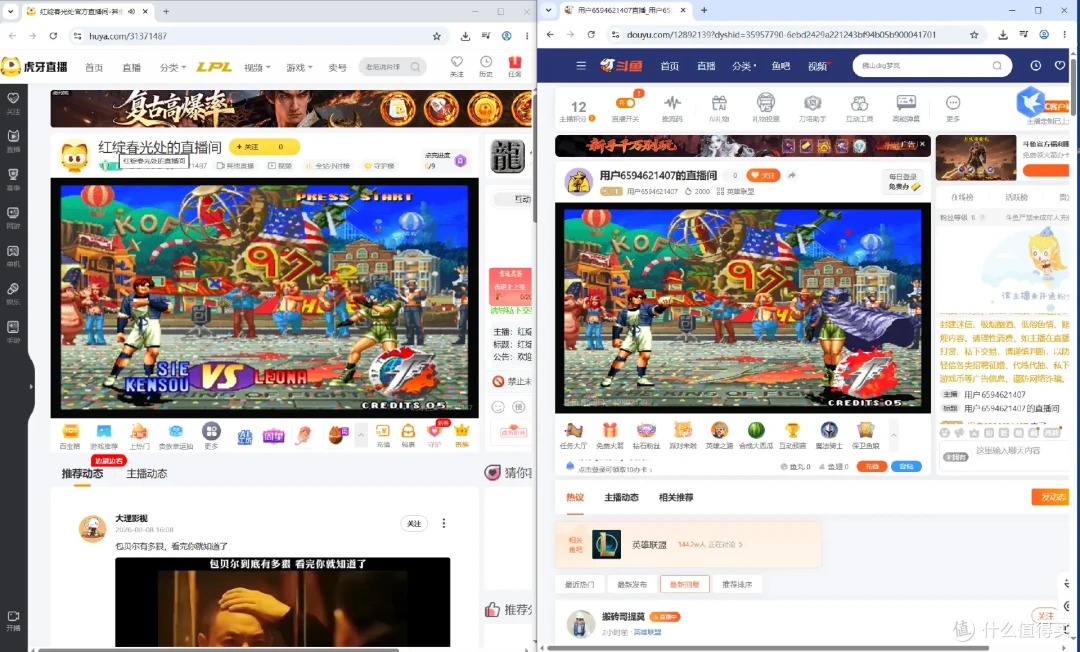Open 更多 ellipsis icon in Douyu toolbar
This screenshot has width=1080, height=652.
pyautogui.click(x=953, y=108)
